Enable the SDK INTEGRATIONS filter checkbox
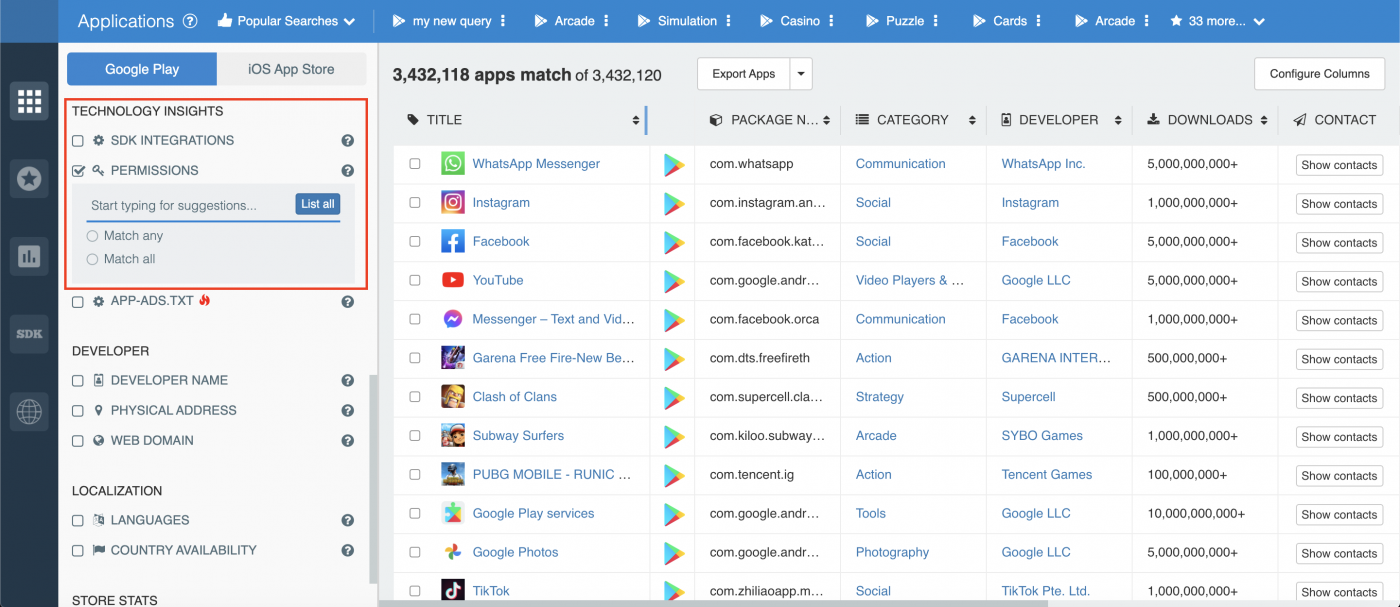 [x=77, y=140]
